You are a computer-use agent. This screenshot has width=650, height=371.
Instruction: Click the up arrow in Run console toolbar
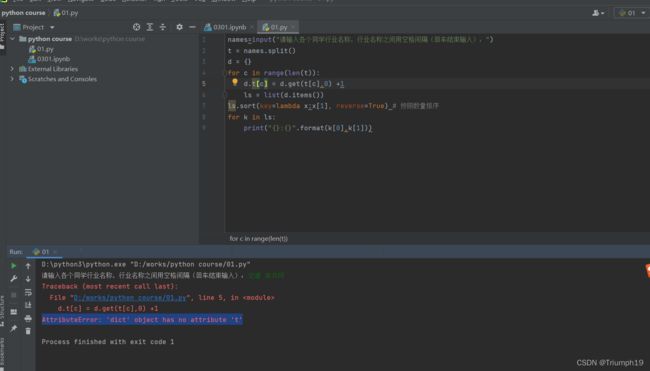28,266
